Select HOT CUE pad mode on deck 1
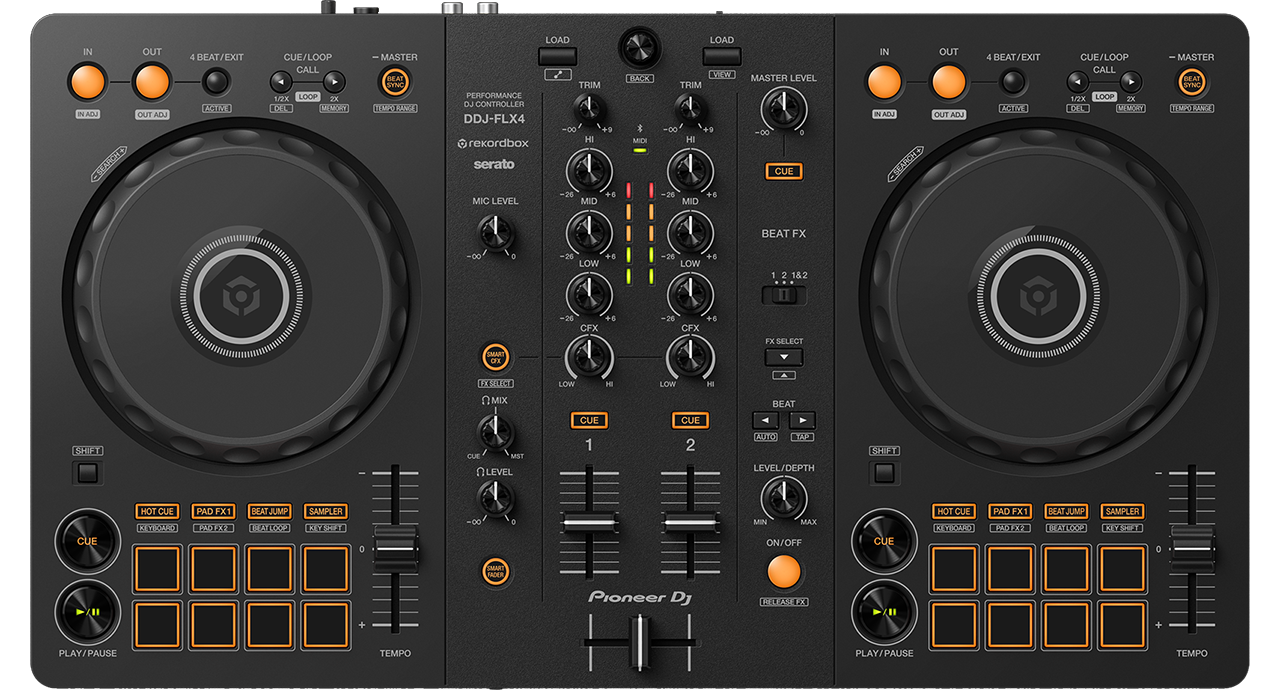 (x=157, y=511)
